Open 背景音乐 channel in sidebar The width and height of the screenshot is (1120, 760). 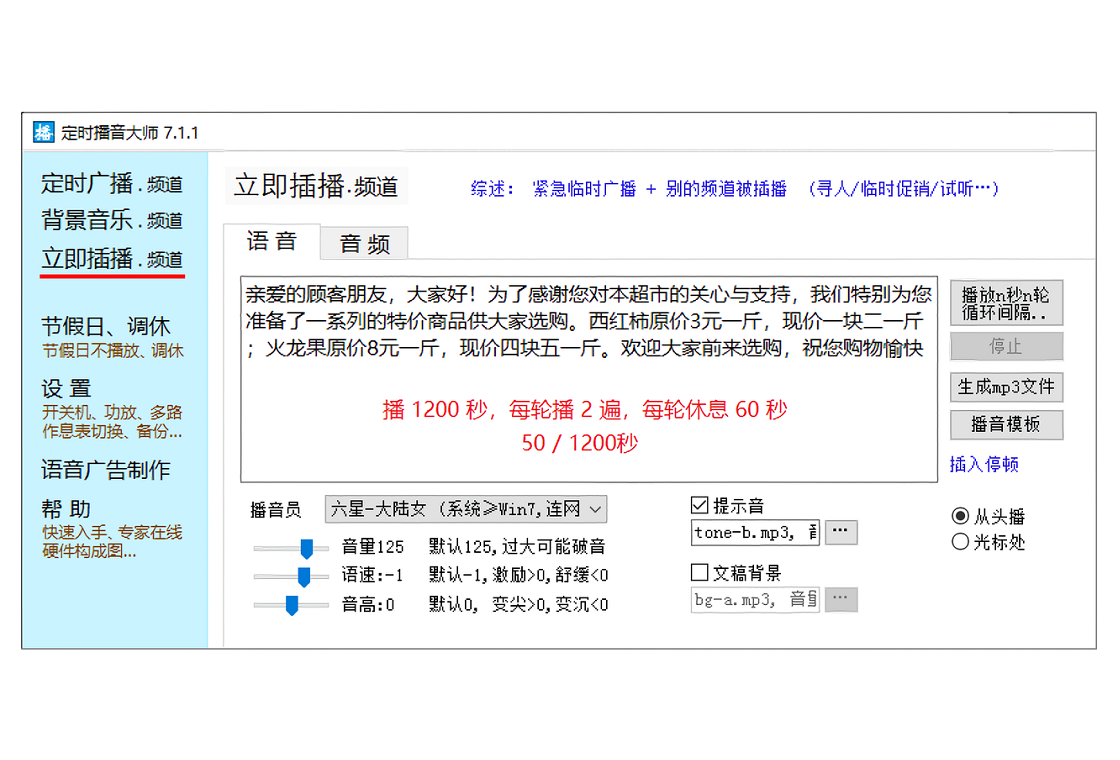tap(111, 220)
